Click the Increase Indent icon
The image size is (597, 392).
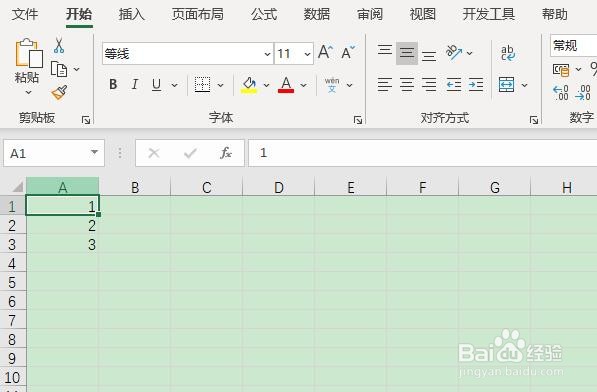point(476,84)
